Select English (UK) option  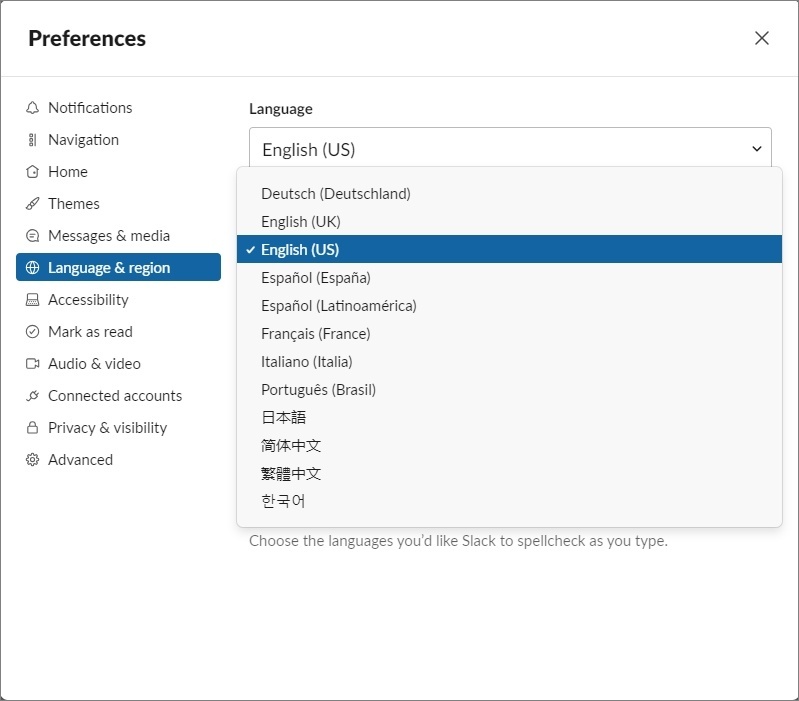509,222
